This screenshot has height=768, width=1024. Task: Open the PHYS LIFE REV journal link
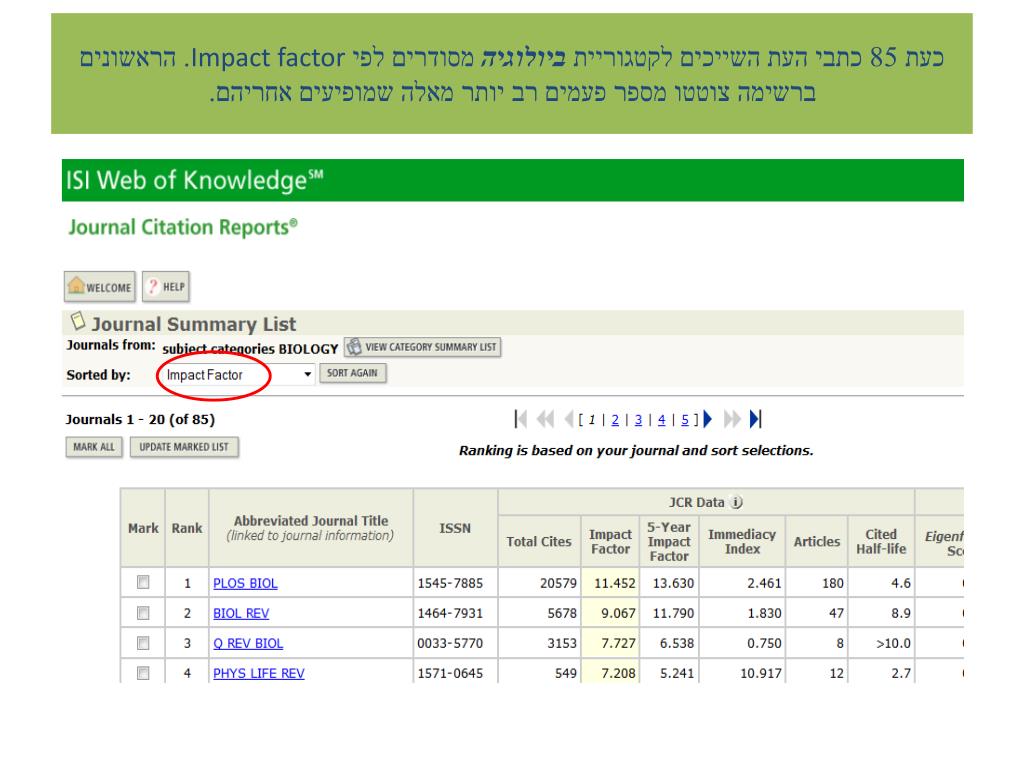click(x=259, y=673)
